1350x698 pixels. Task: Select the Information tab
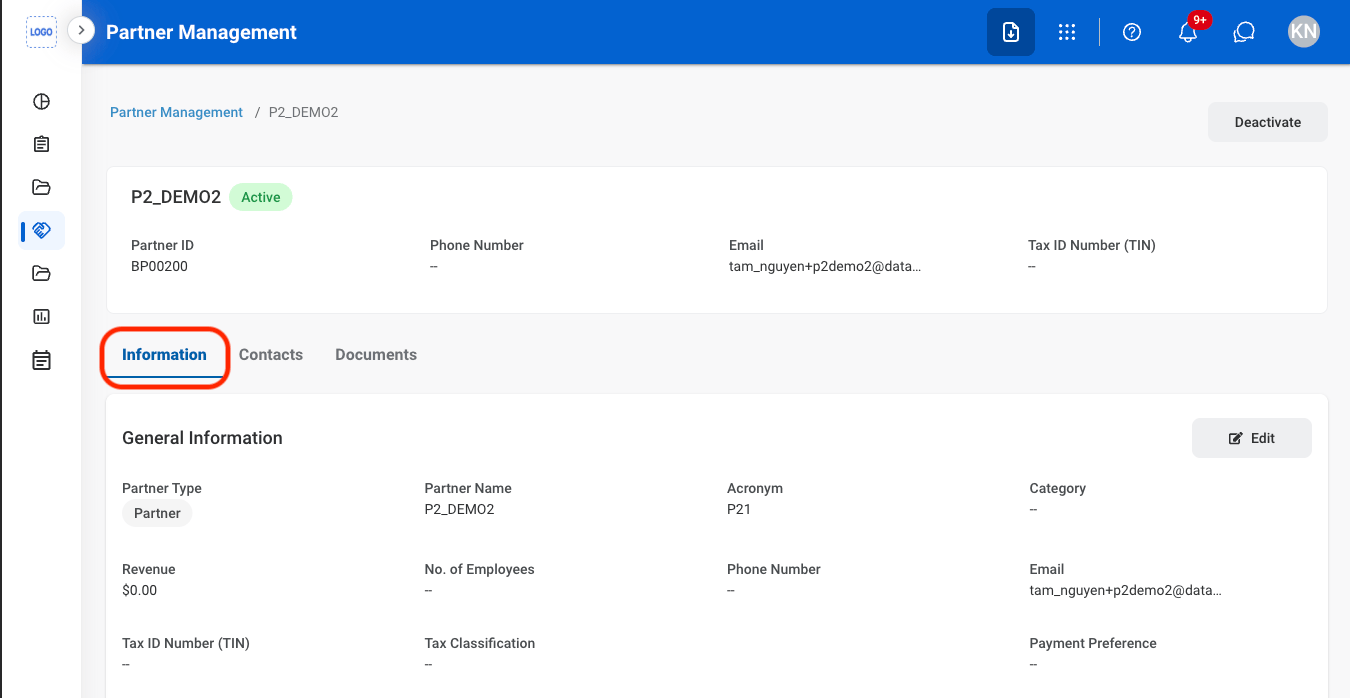click(164, 355)
